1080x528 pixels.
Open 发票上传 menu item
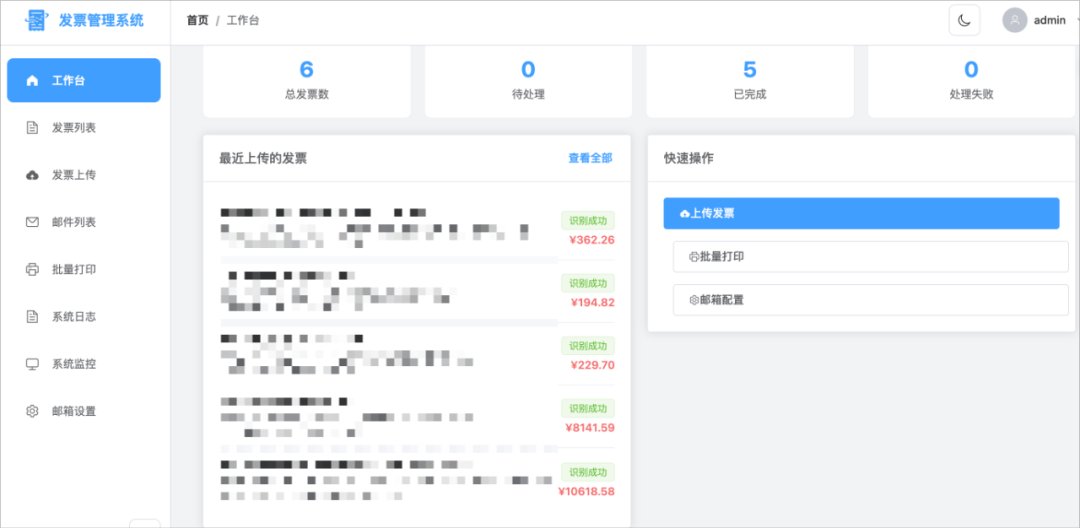pos(84,175)
